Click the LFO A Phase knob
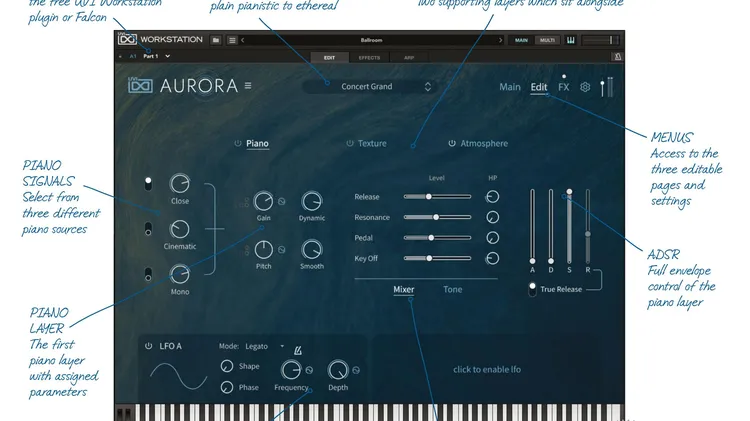Viewport: 750px width, 421px height. pos(227,387)
